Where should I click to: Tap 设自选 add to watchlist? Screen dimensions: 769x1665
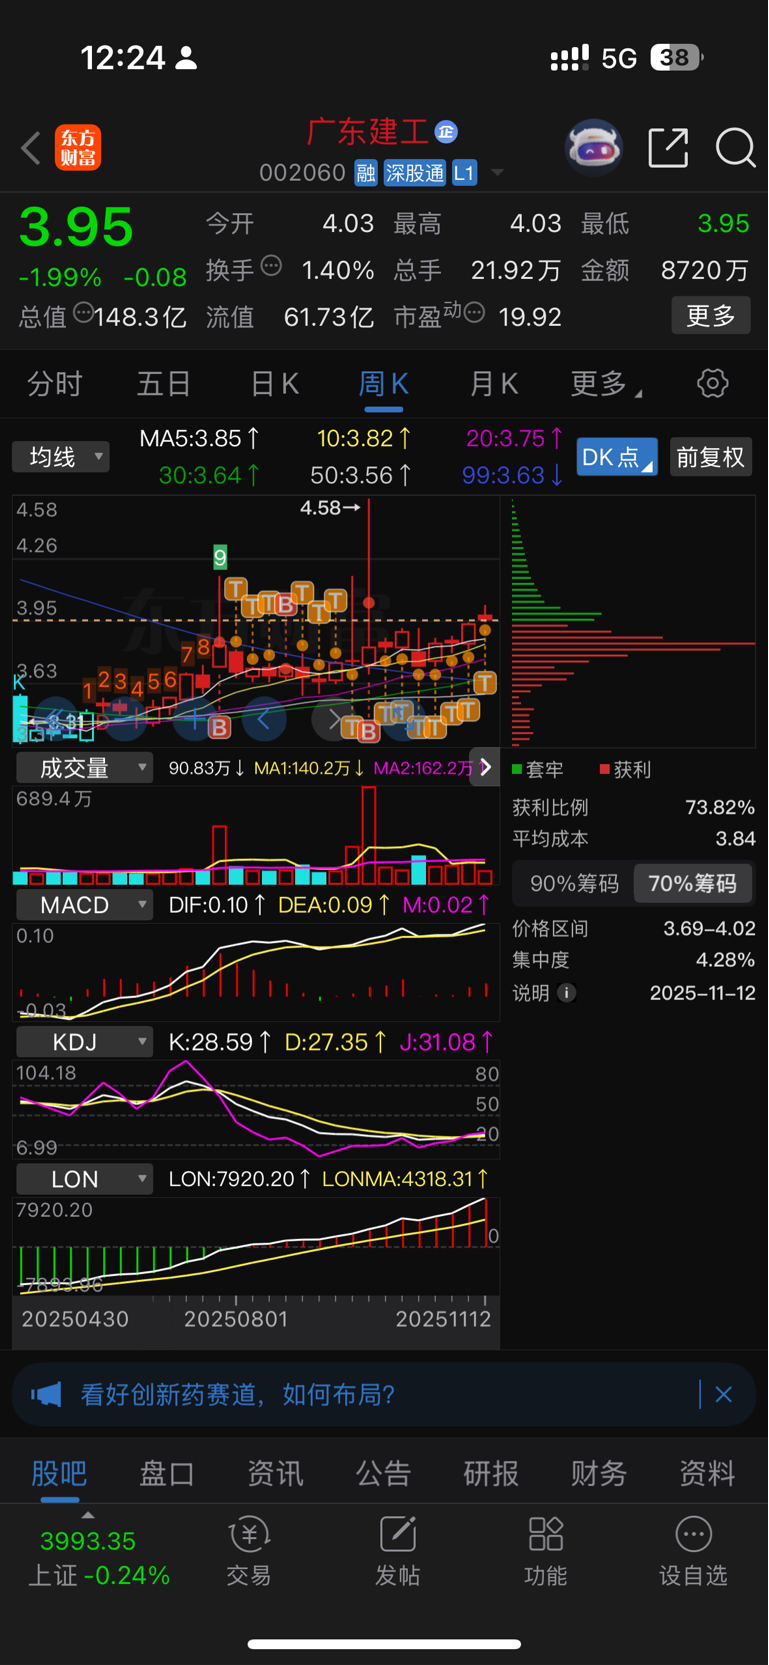tap(693, 1552)
